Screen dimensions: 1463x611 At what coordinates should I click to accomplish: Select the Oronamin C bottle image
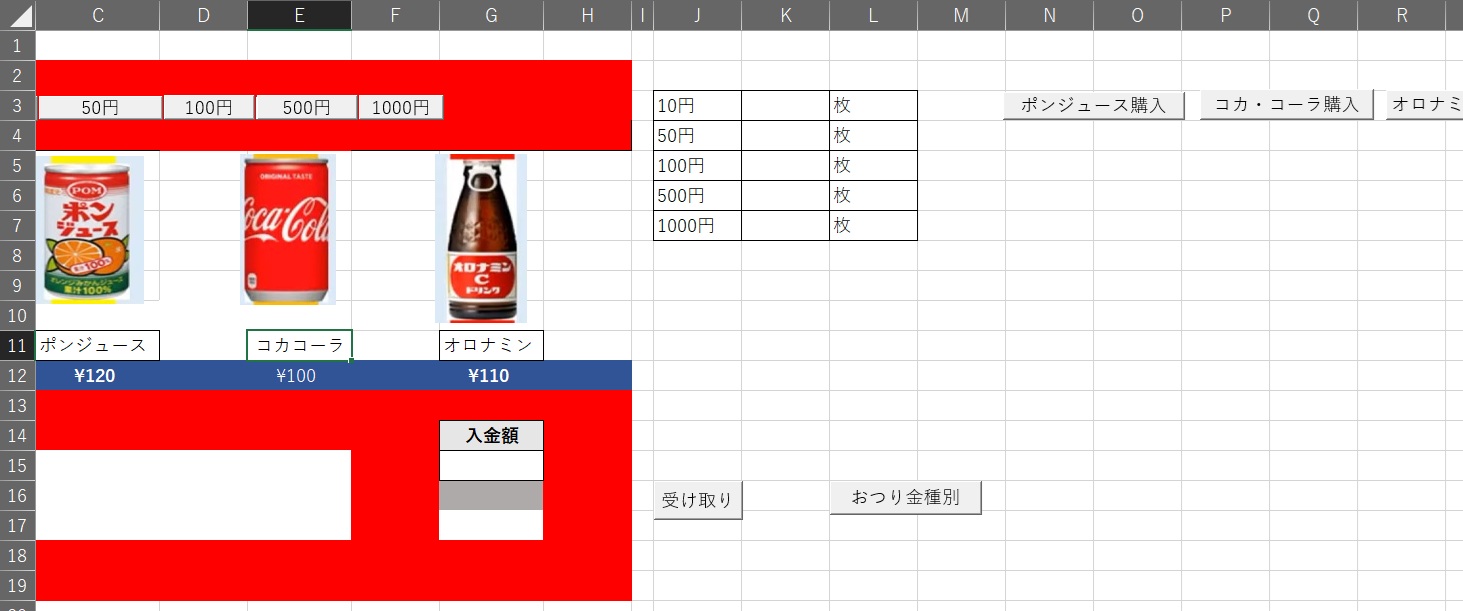coord(481,238)
